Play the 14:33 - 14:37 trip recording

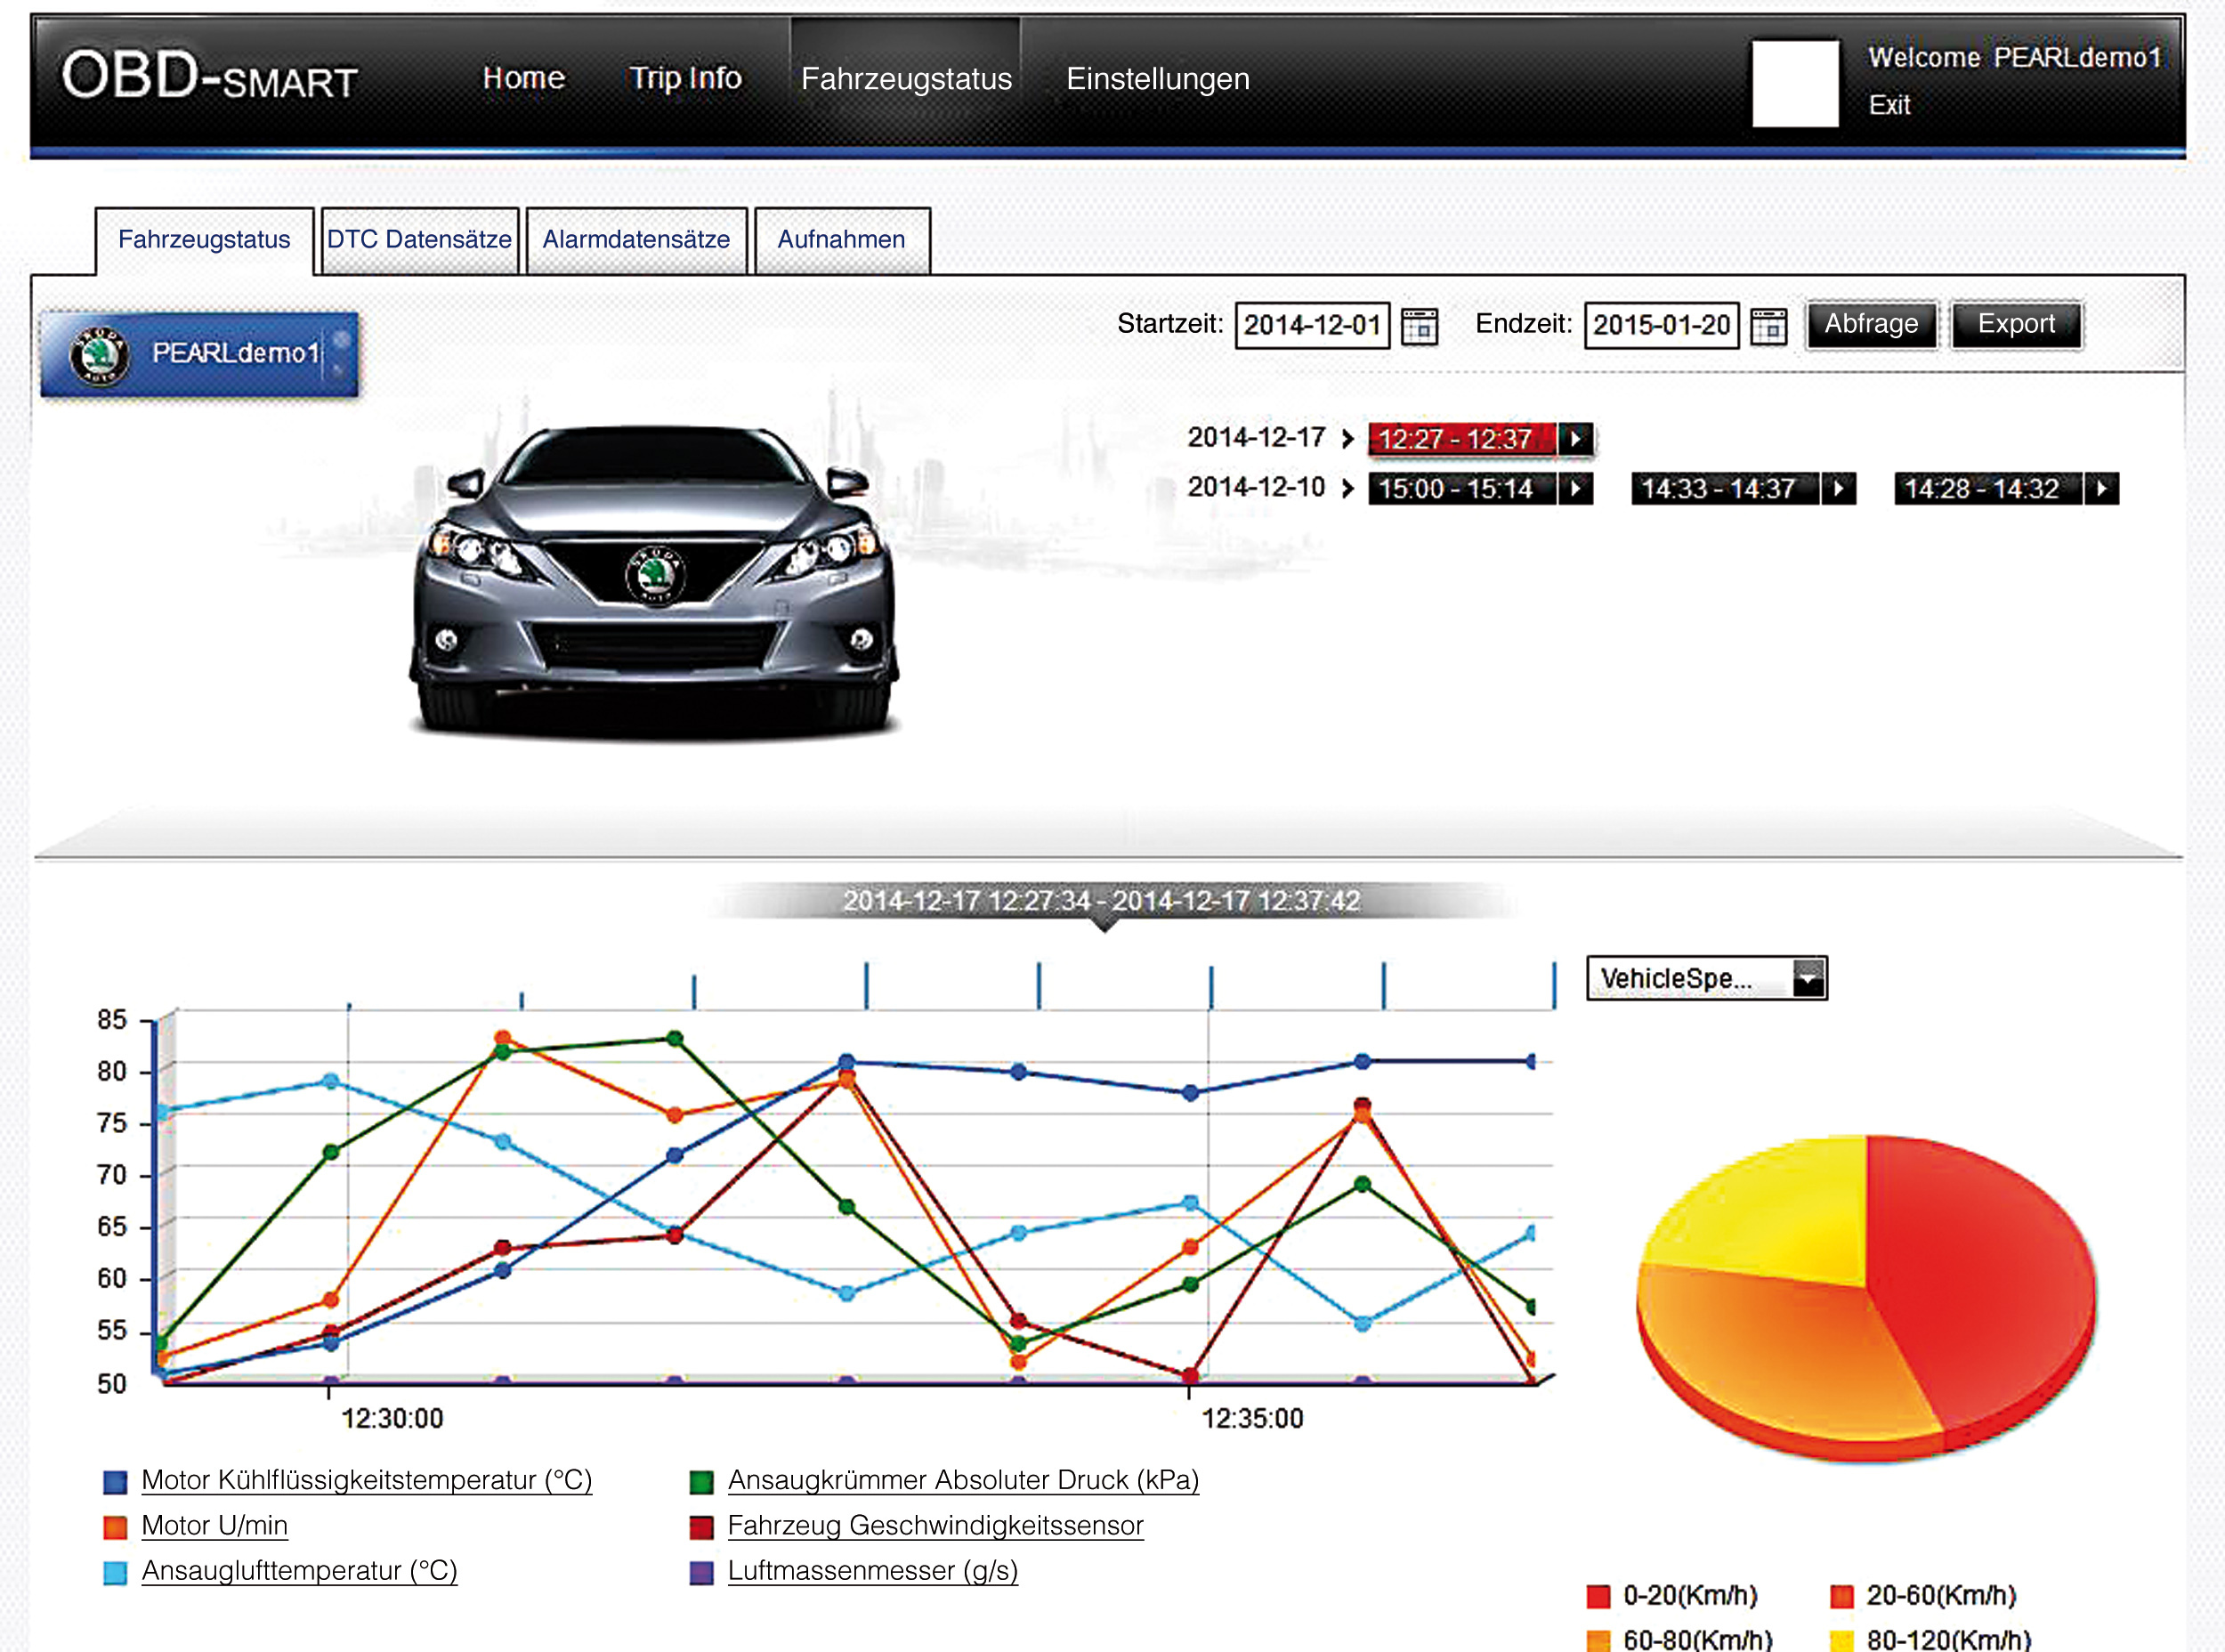(1839, 488)
